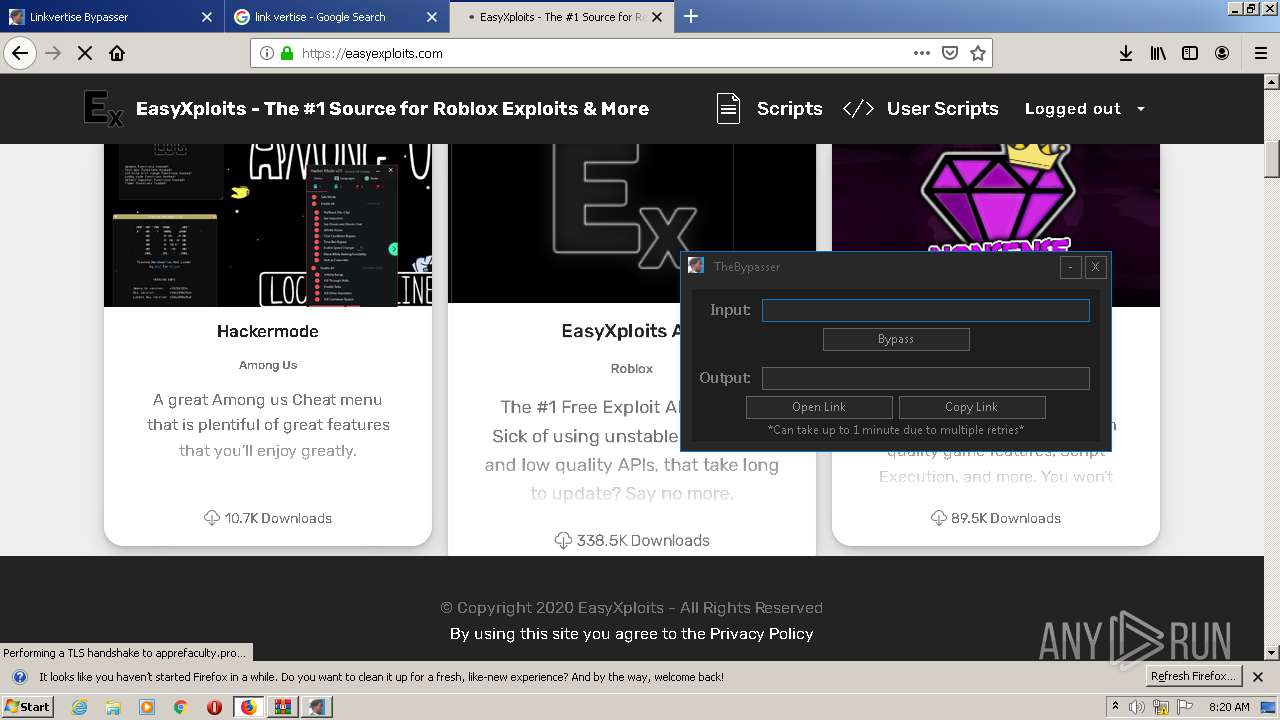This screenshot has height=720, width=1280.
Task: Close the Google Search tab
Action: click(x=432, y=17)
